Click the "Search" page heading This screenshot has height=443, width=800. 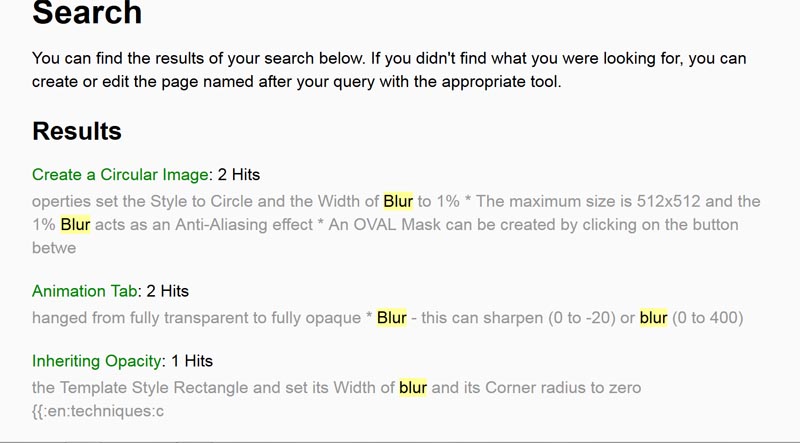(87, 14)
